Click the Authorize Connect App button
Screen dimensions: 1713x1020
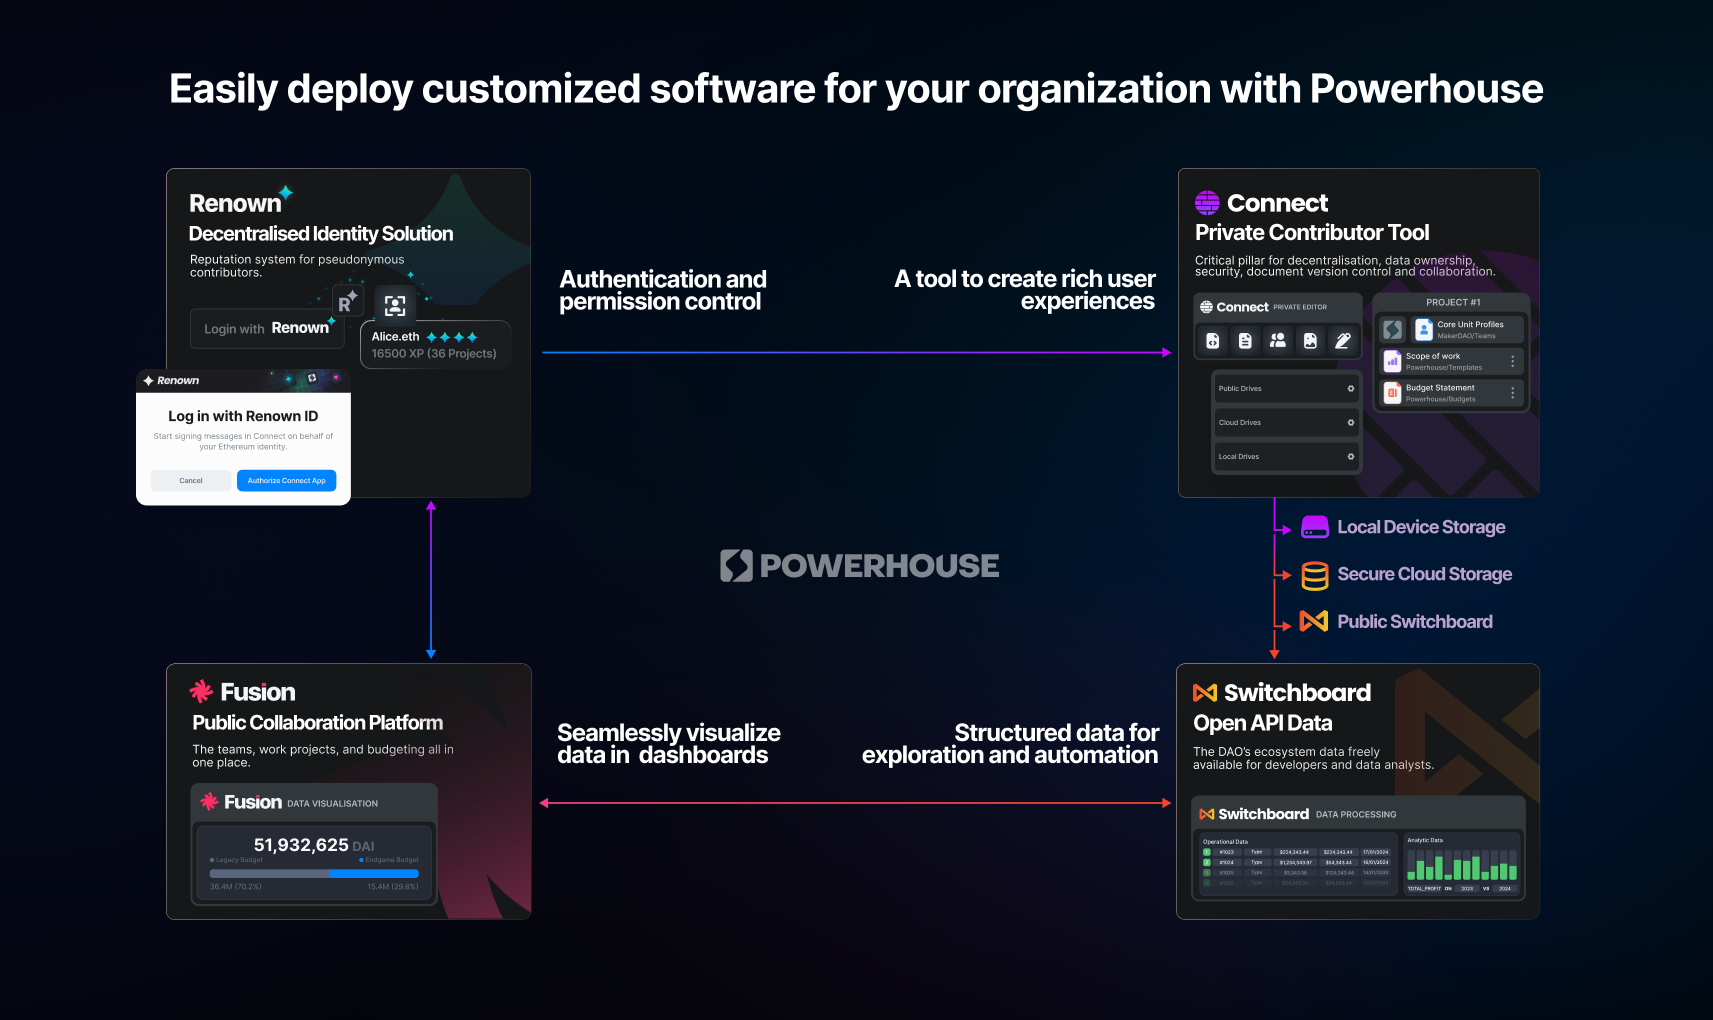pos(287,480)
